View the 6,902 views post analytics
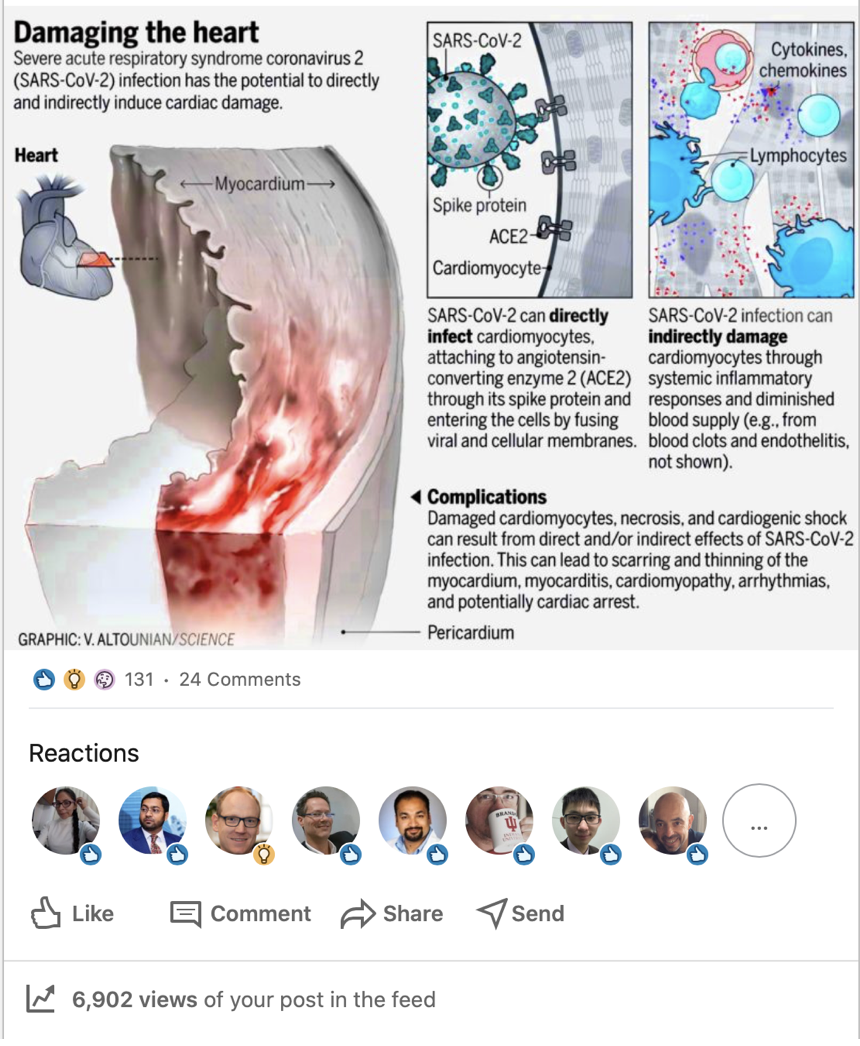 tap(254, 999)
